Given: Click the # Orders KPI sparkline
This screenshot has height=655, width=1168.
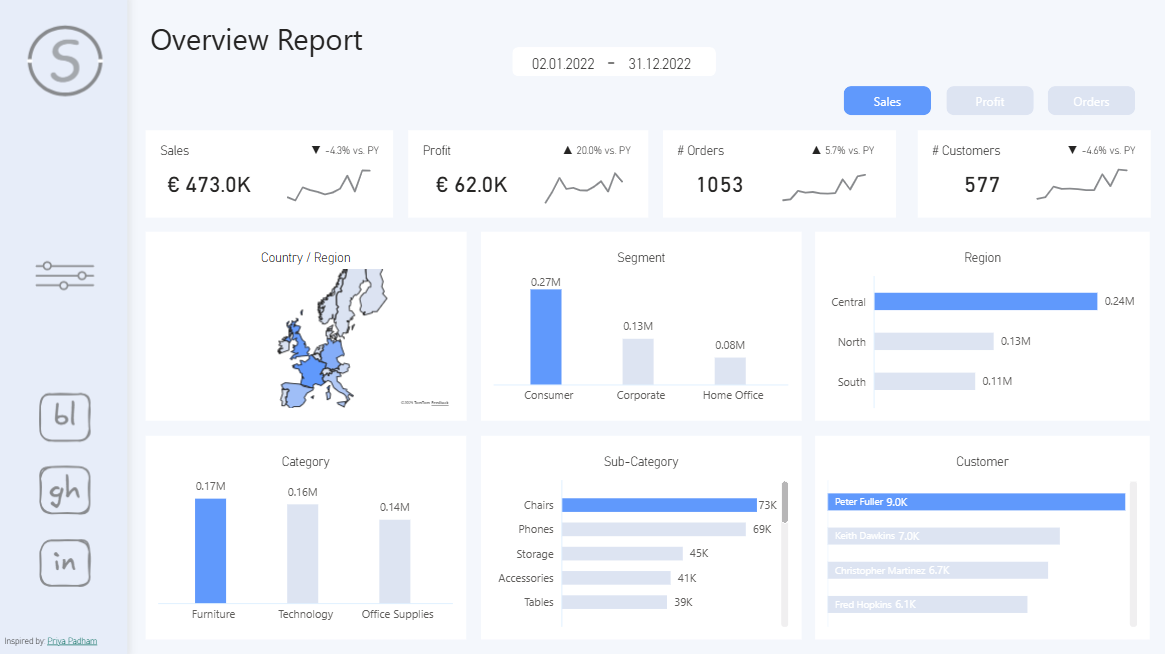Looking at the screenshot, I should click(824, 187).
